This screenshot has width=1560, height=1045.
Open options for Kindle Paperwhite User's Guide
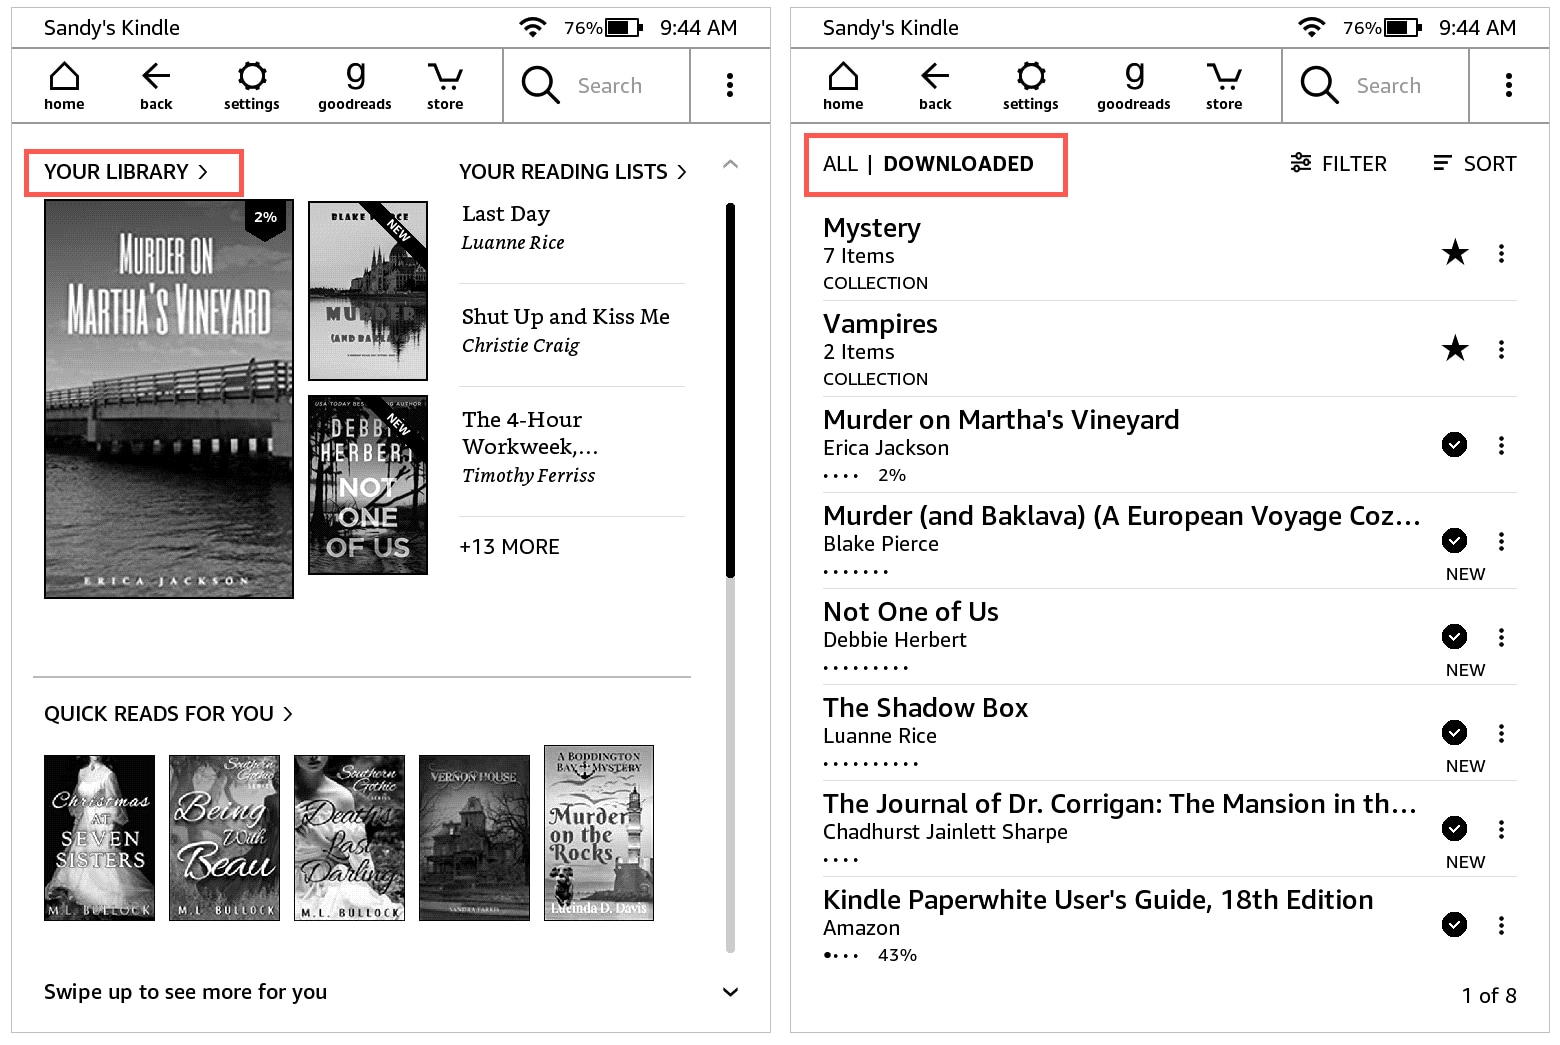click(x=1501, y=925)
